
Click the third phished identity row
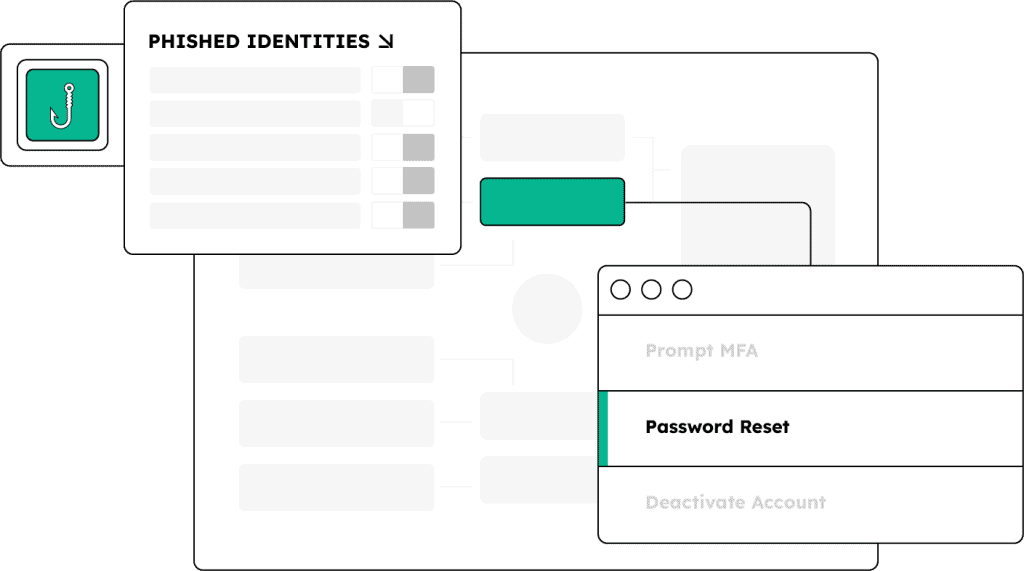pos(255,147)
